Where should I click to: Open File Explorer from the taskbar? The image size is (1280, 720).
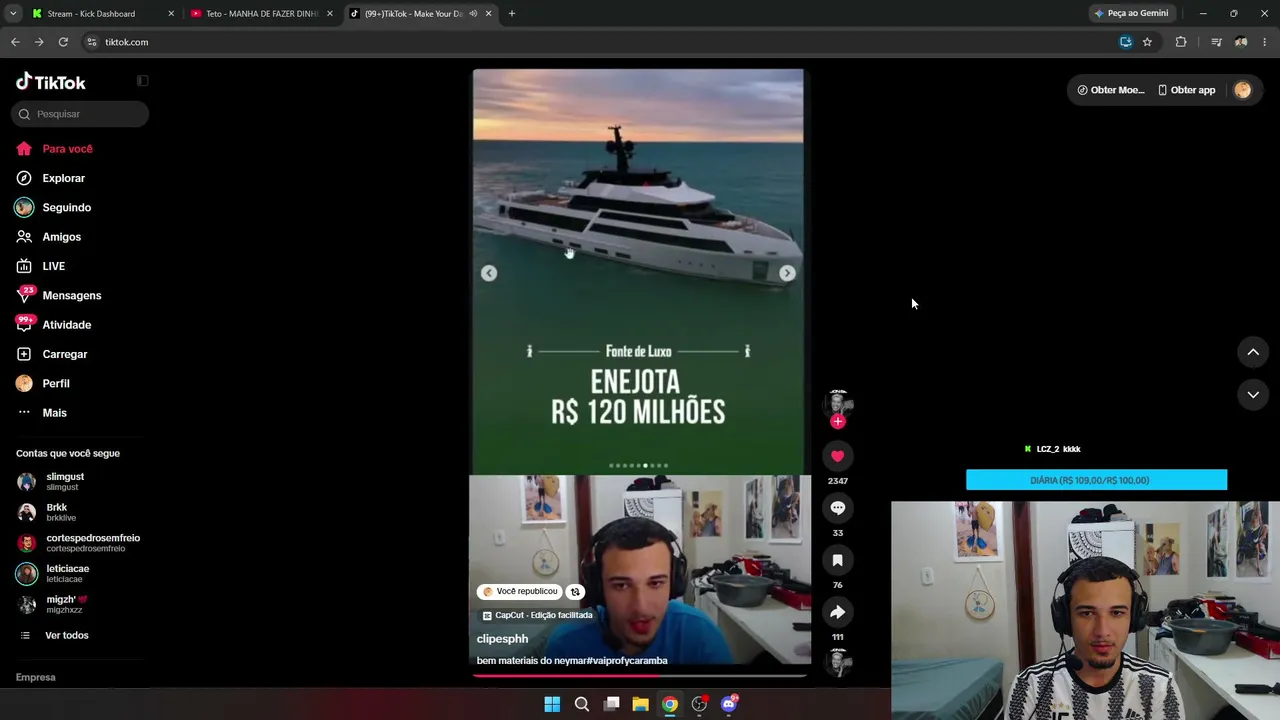640,704
